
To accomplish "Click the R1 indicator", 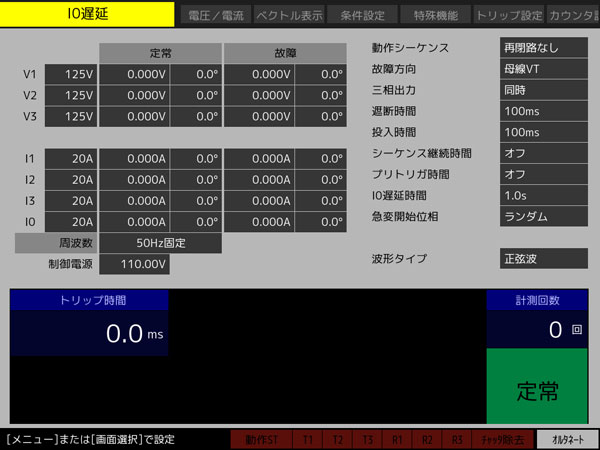I will pos(397,439).
